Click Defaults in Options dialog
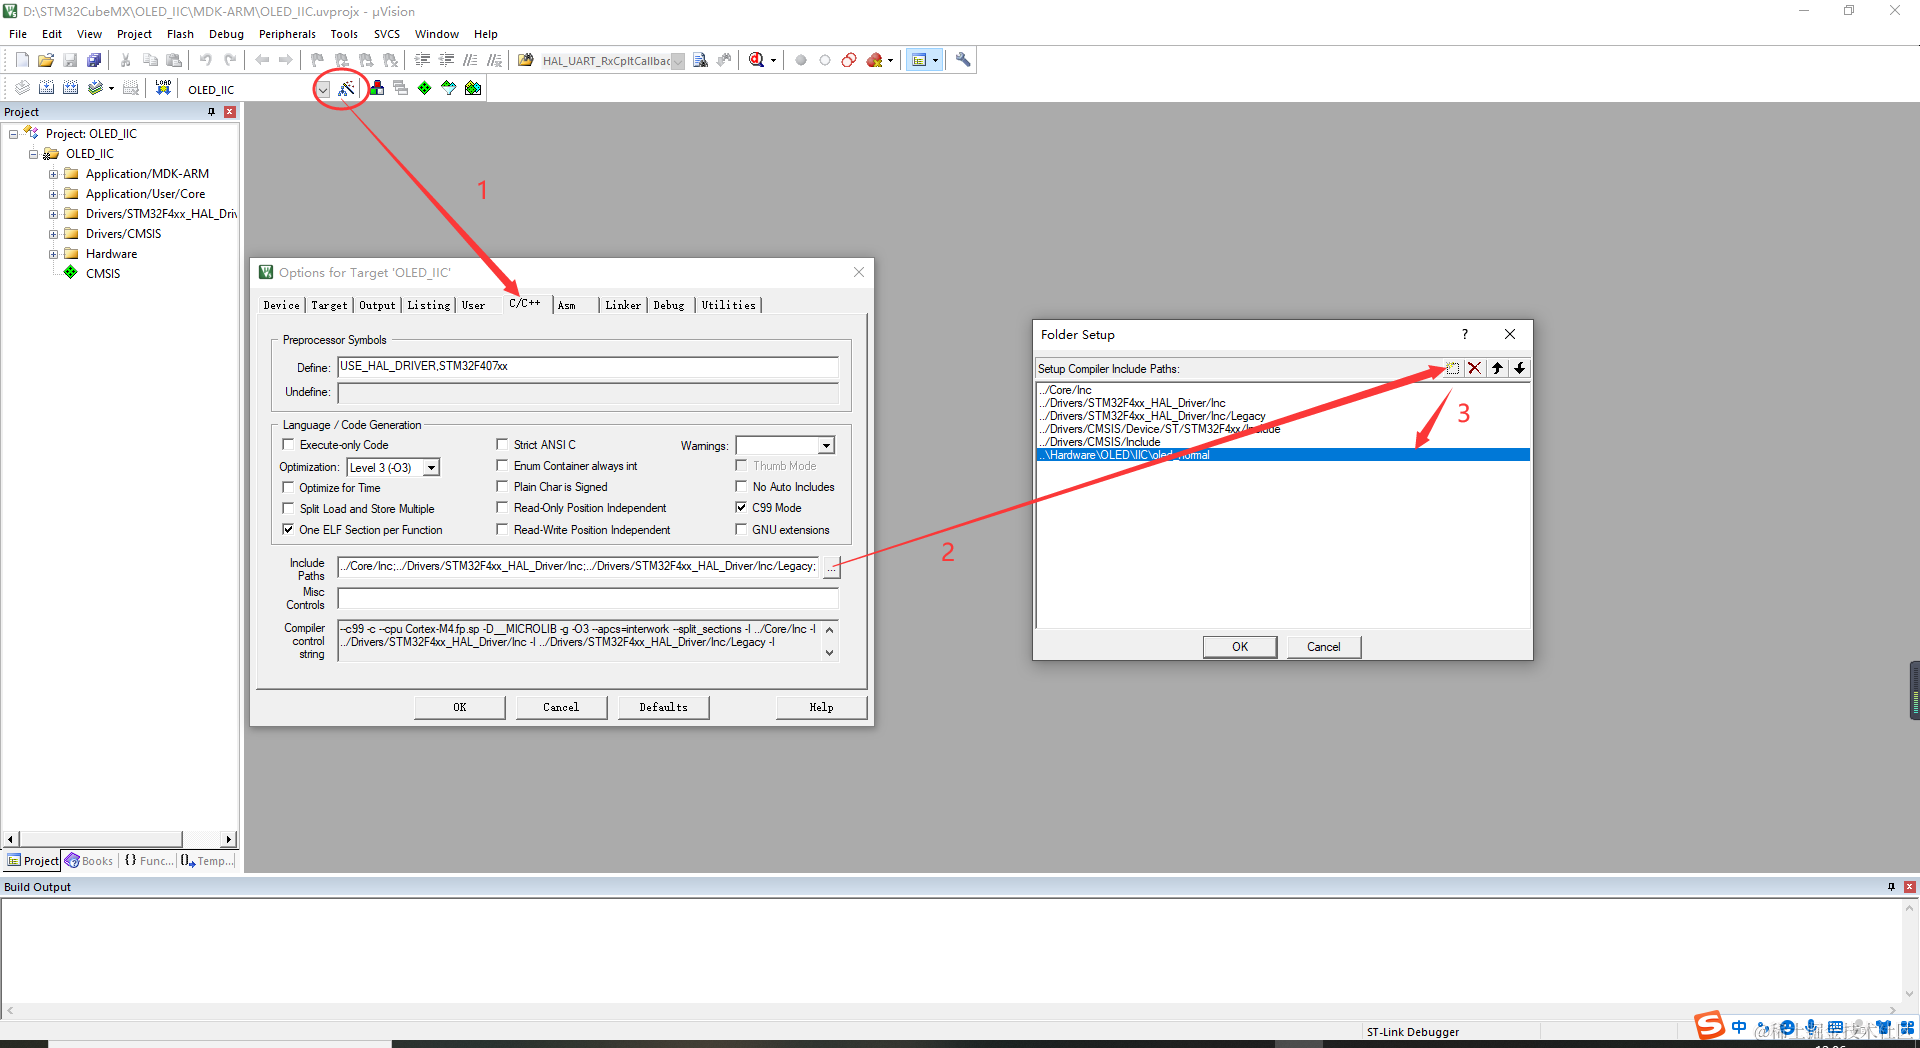 663,707
